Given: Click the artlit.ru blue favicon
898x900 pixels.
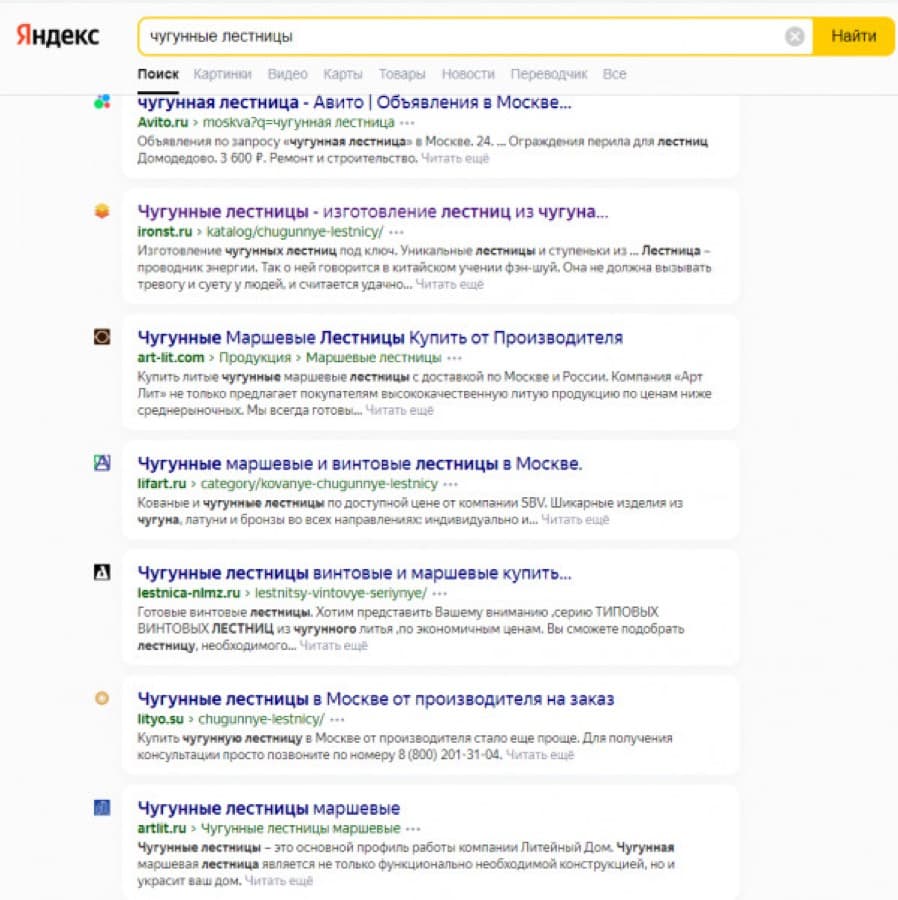Looking at the screenshot, I should (102, 808).
